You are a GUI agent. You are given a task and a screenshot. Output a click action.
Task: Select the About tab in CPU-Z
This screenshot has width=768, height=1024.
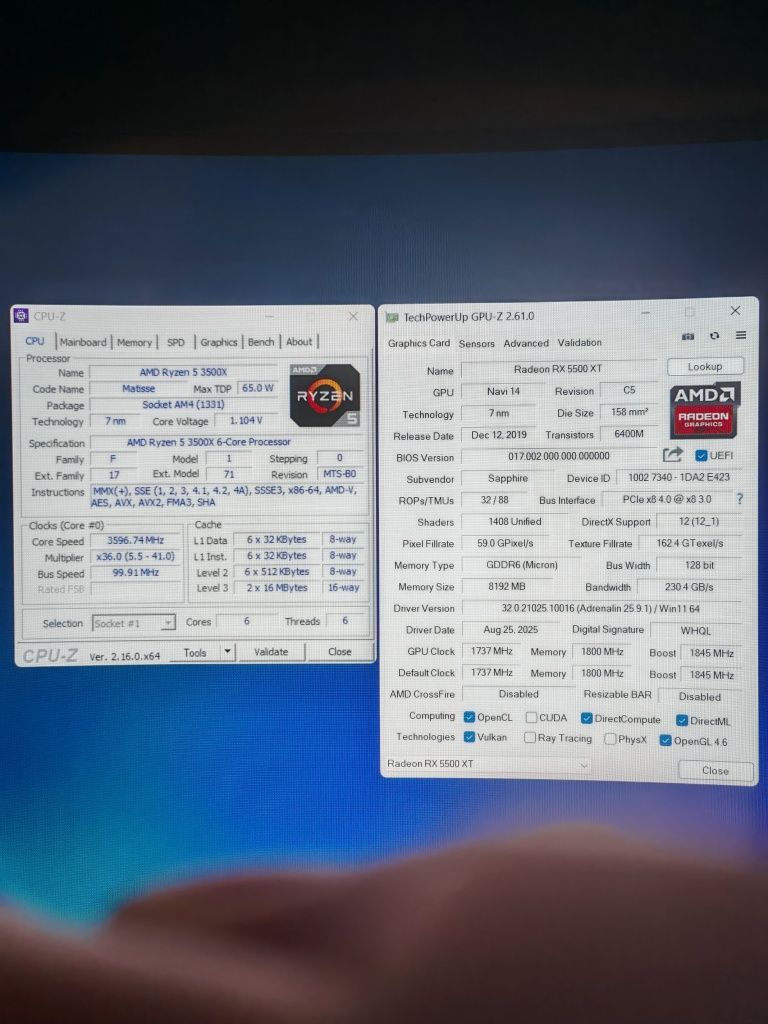[299, 342]
